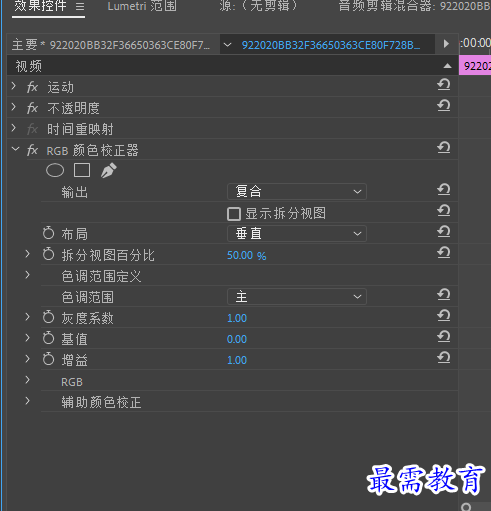Toggle animation stopwatch for 基值

(x=48, y=338)
